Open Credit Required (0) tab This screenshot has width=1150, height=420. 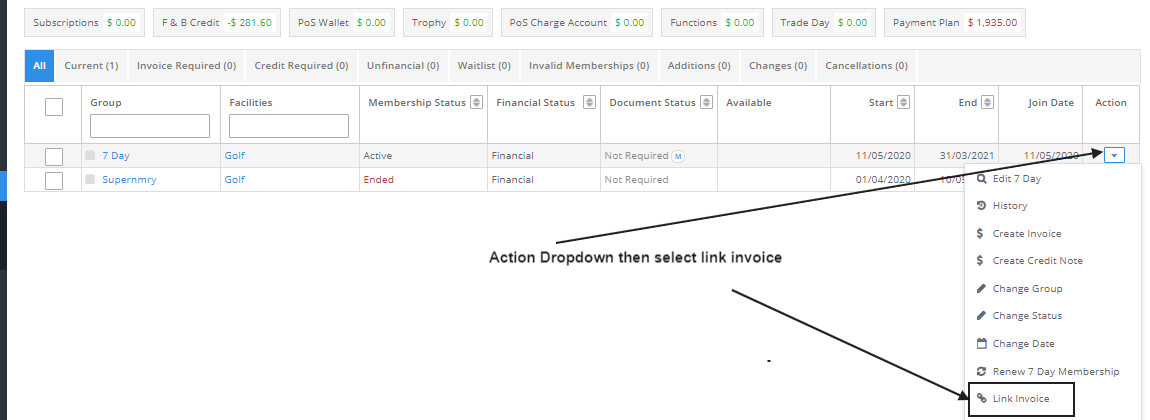tap(301, 66)
